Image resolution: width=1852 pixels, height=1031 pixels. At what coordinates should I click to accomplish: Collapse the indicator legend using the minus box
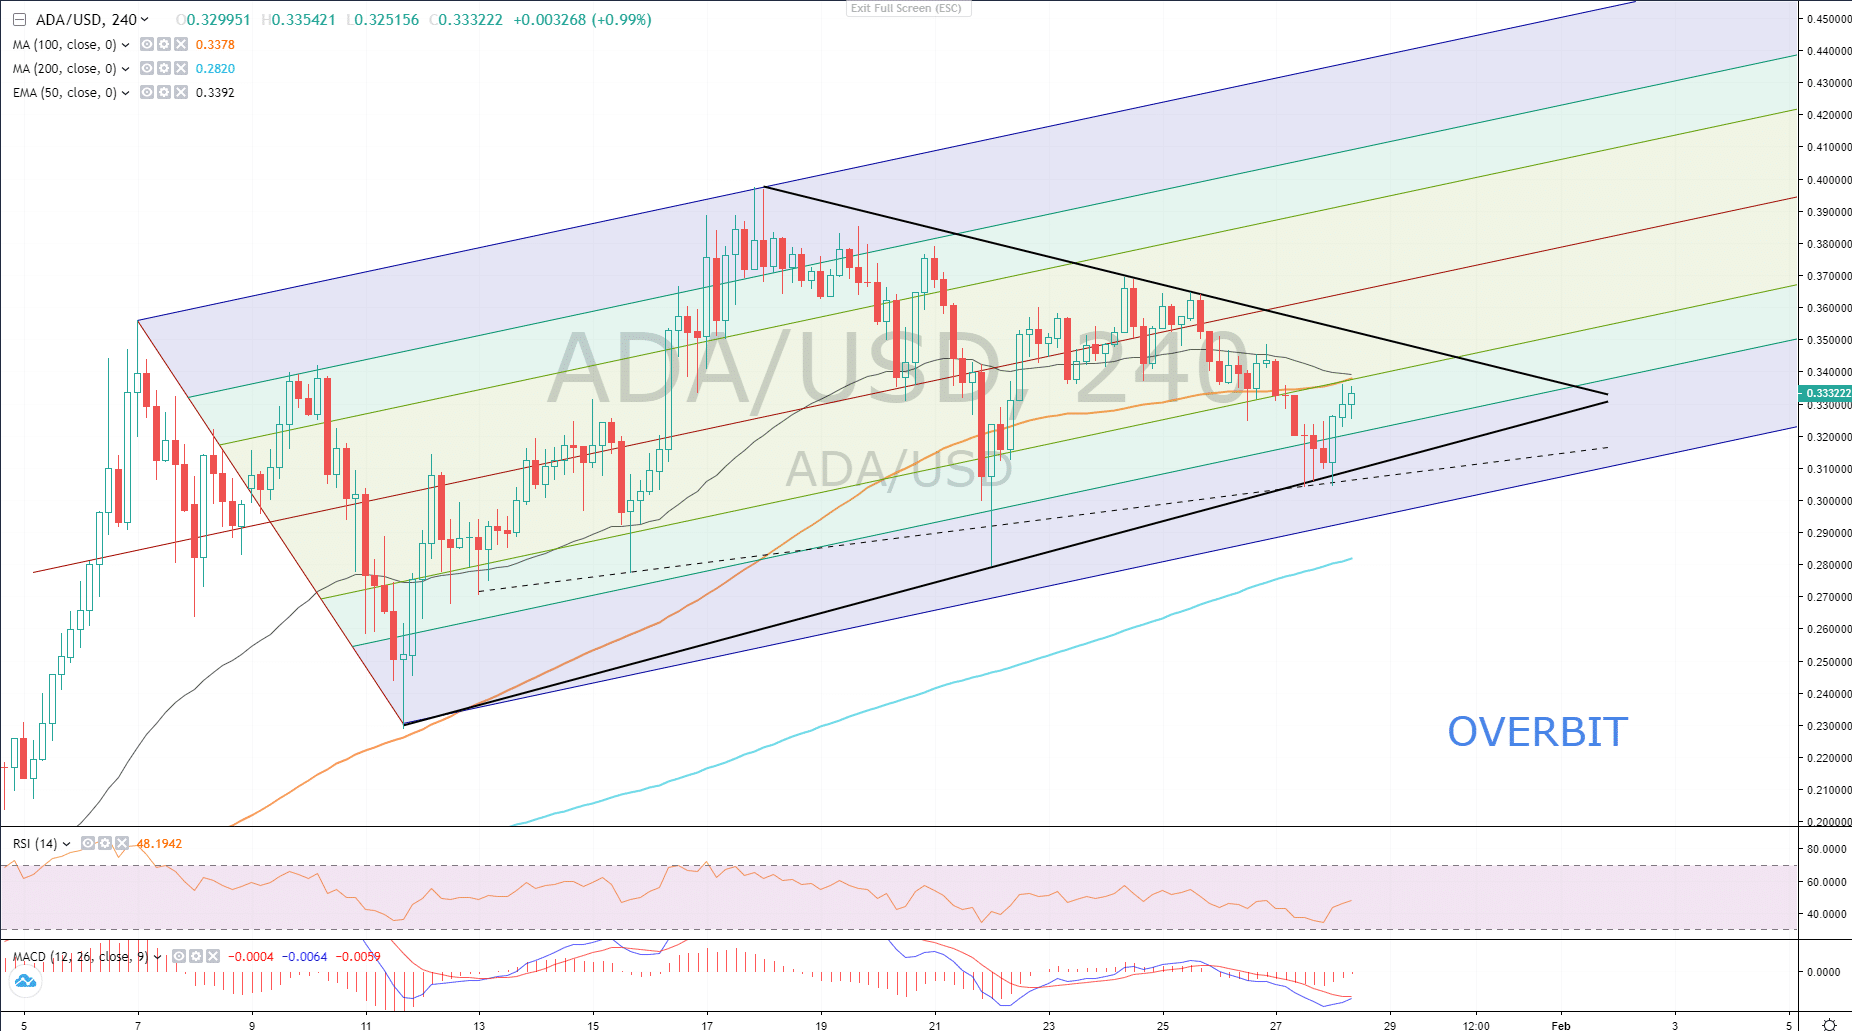click(19, 20)
